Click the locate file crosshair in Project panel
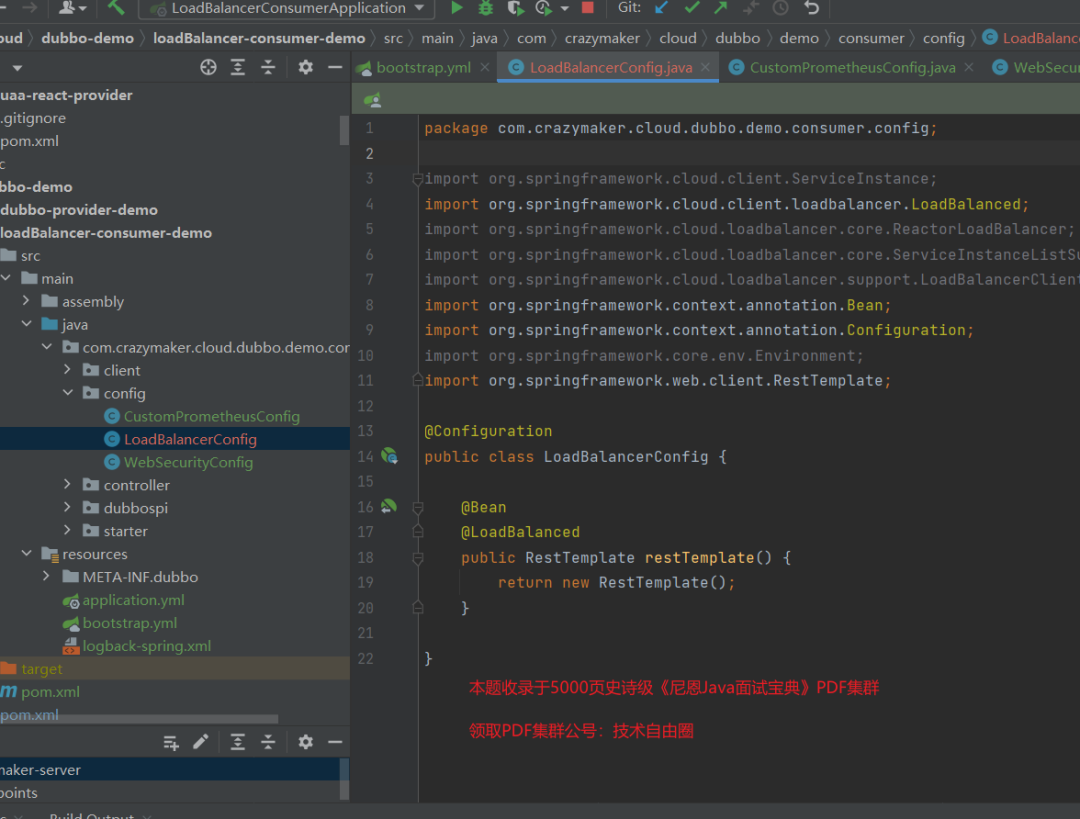1080x819 pixels. 208,67
